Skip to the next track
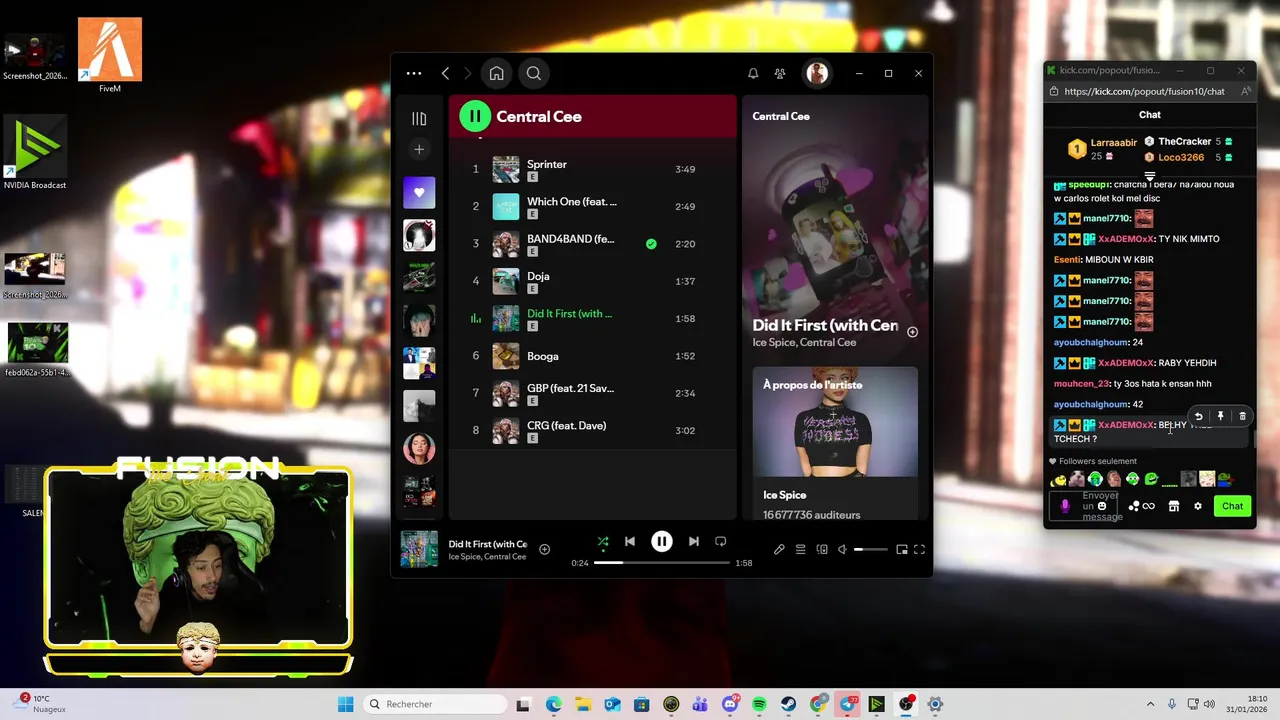The width and height of the screenshot is (1280, 720). pos(694,542)
